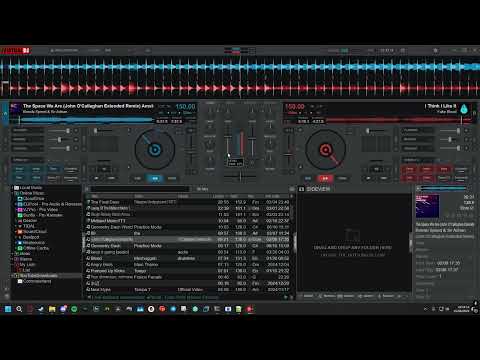Hit the CUE button on the right deck
This screenshot has width=480, height=360.
click(x=308, y=178)
